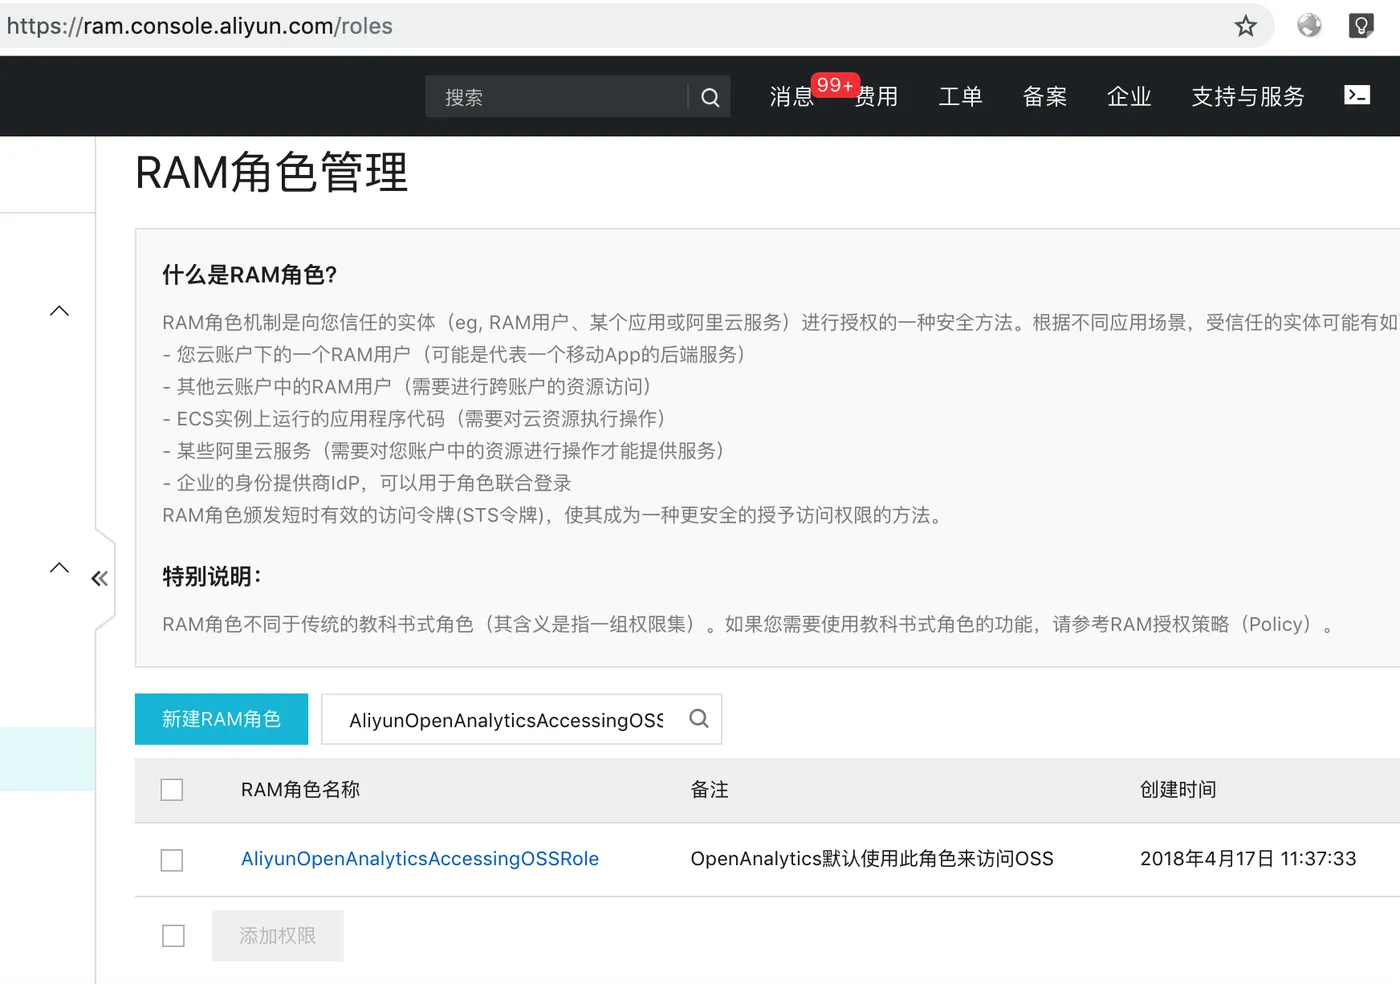The height and width of the screenshot is (984, 1400).
Task: Toggle the checkbox beside 添加权限 button
Action: (x=173, y=936)
